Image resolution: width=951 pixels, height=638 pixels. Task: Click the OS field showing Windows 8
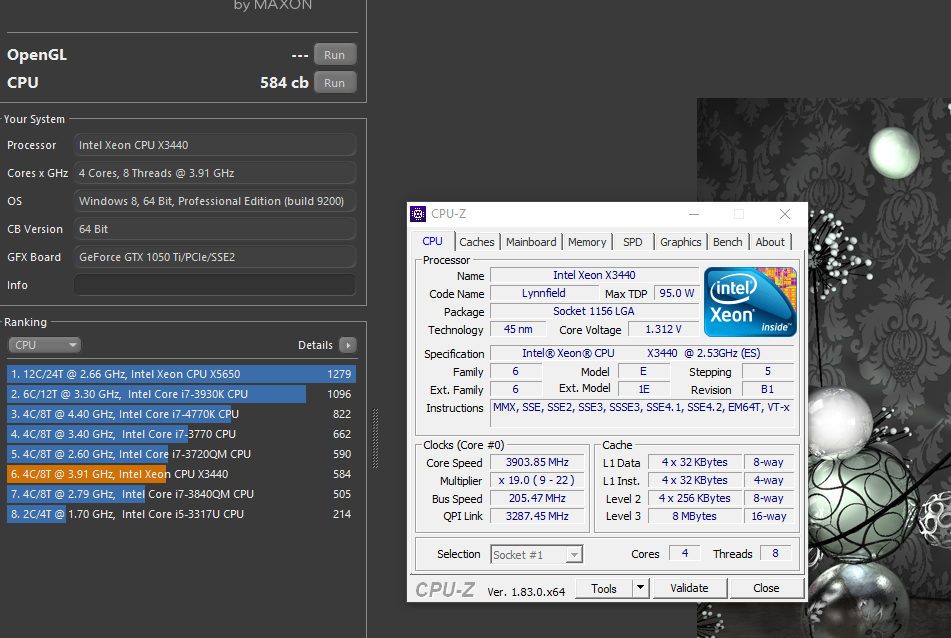215,201
